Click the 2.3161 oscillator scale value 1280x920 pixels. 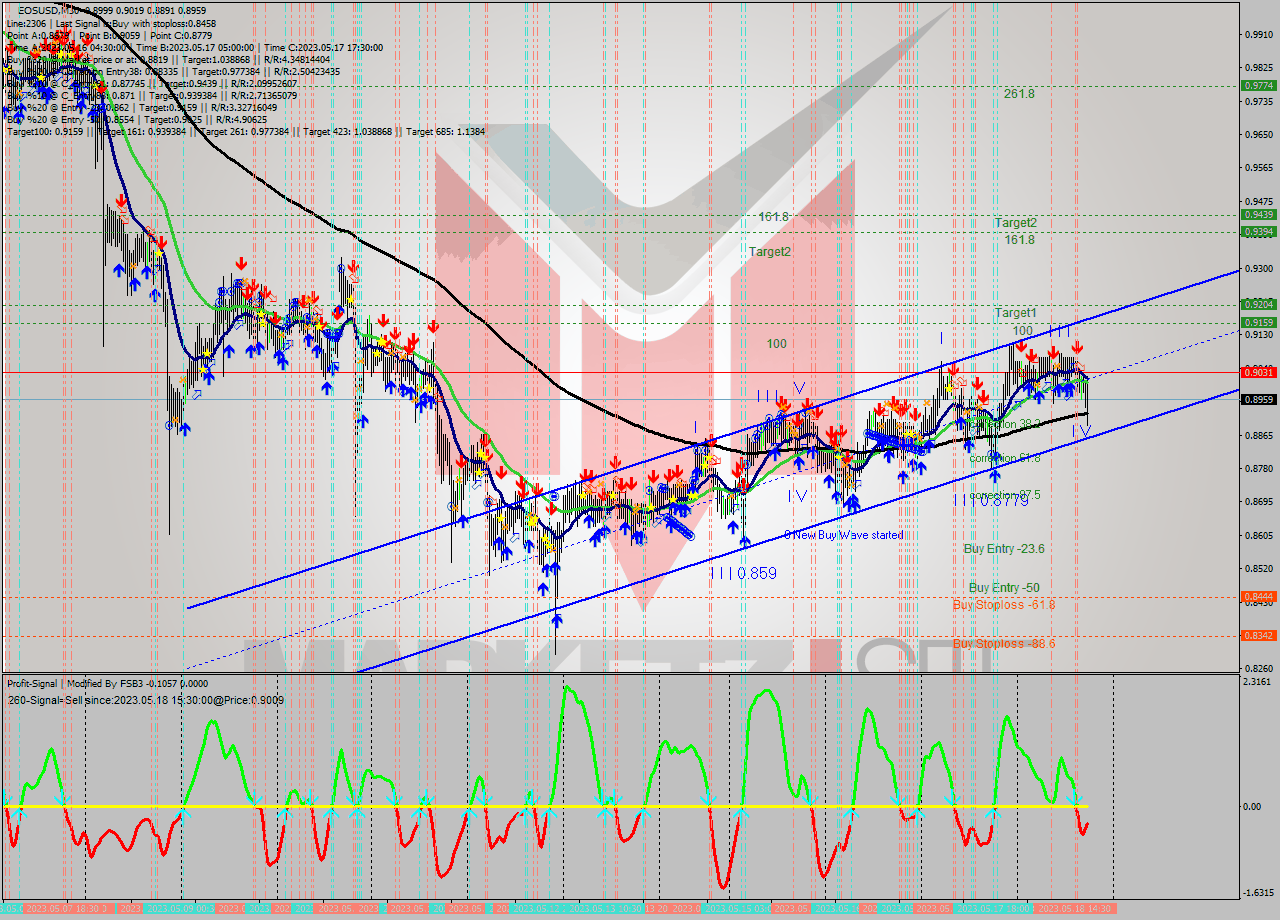(1257, 682)
